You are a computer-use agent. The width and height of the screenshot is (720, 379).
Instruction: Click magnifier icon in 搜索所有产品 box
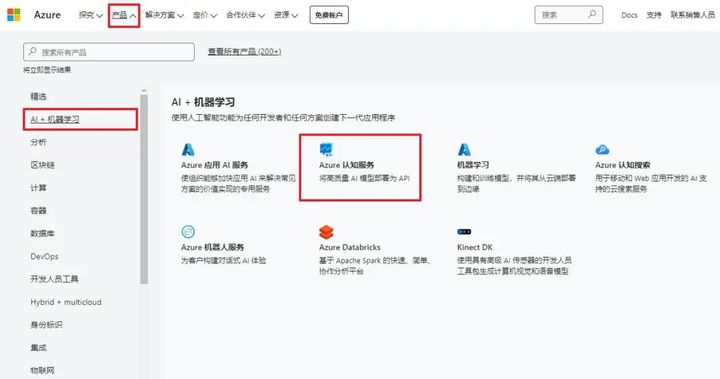pos(33,51)
